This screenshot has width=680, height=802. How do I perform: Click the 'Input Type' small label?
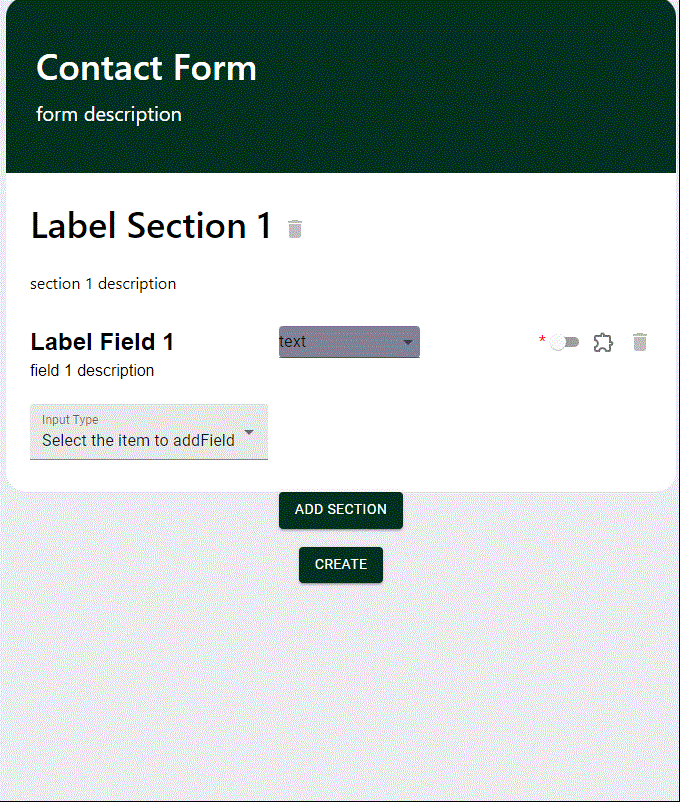pyautogui.click(x=70, y=420)
